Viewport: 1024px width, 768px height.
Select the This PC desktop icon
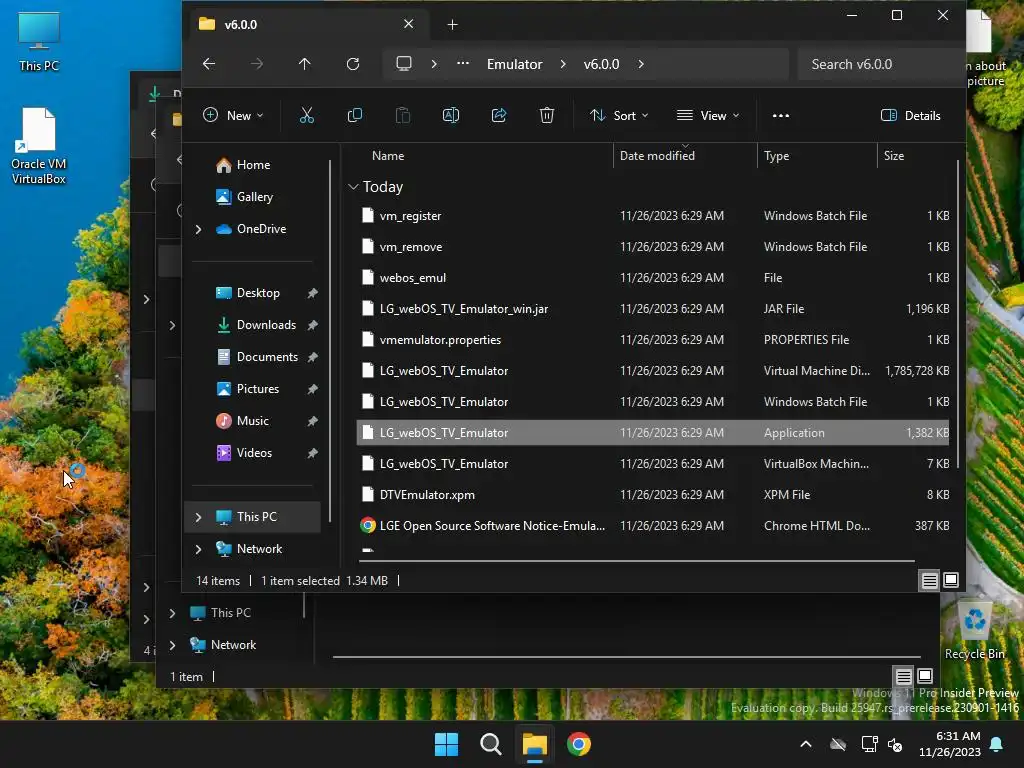tap(39, 41)
